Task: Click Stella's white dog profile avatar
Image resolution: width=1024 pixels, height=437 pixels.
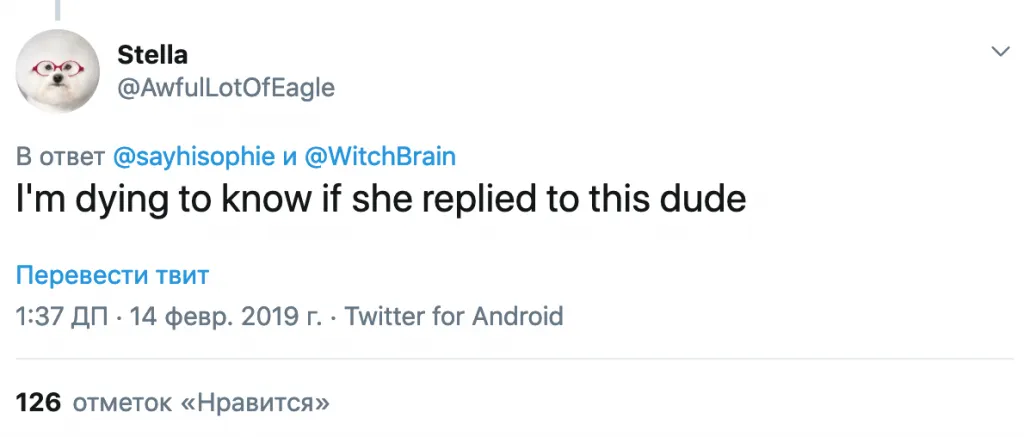Action: pos(59,71)
